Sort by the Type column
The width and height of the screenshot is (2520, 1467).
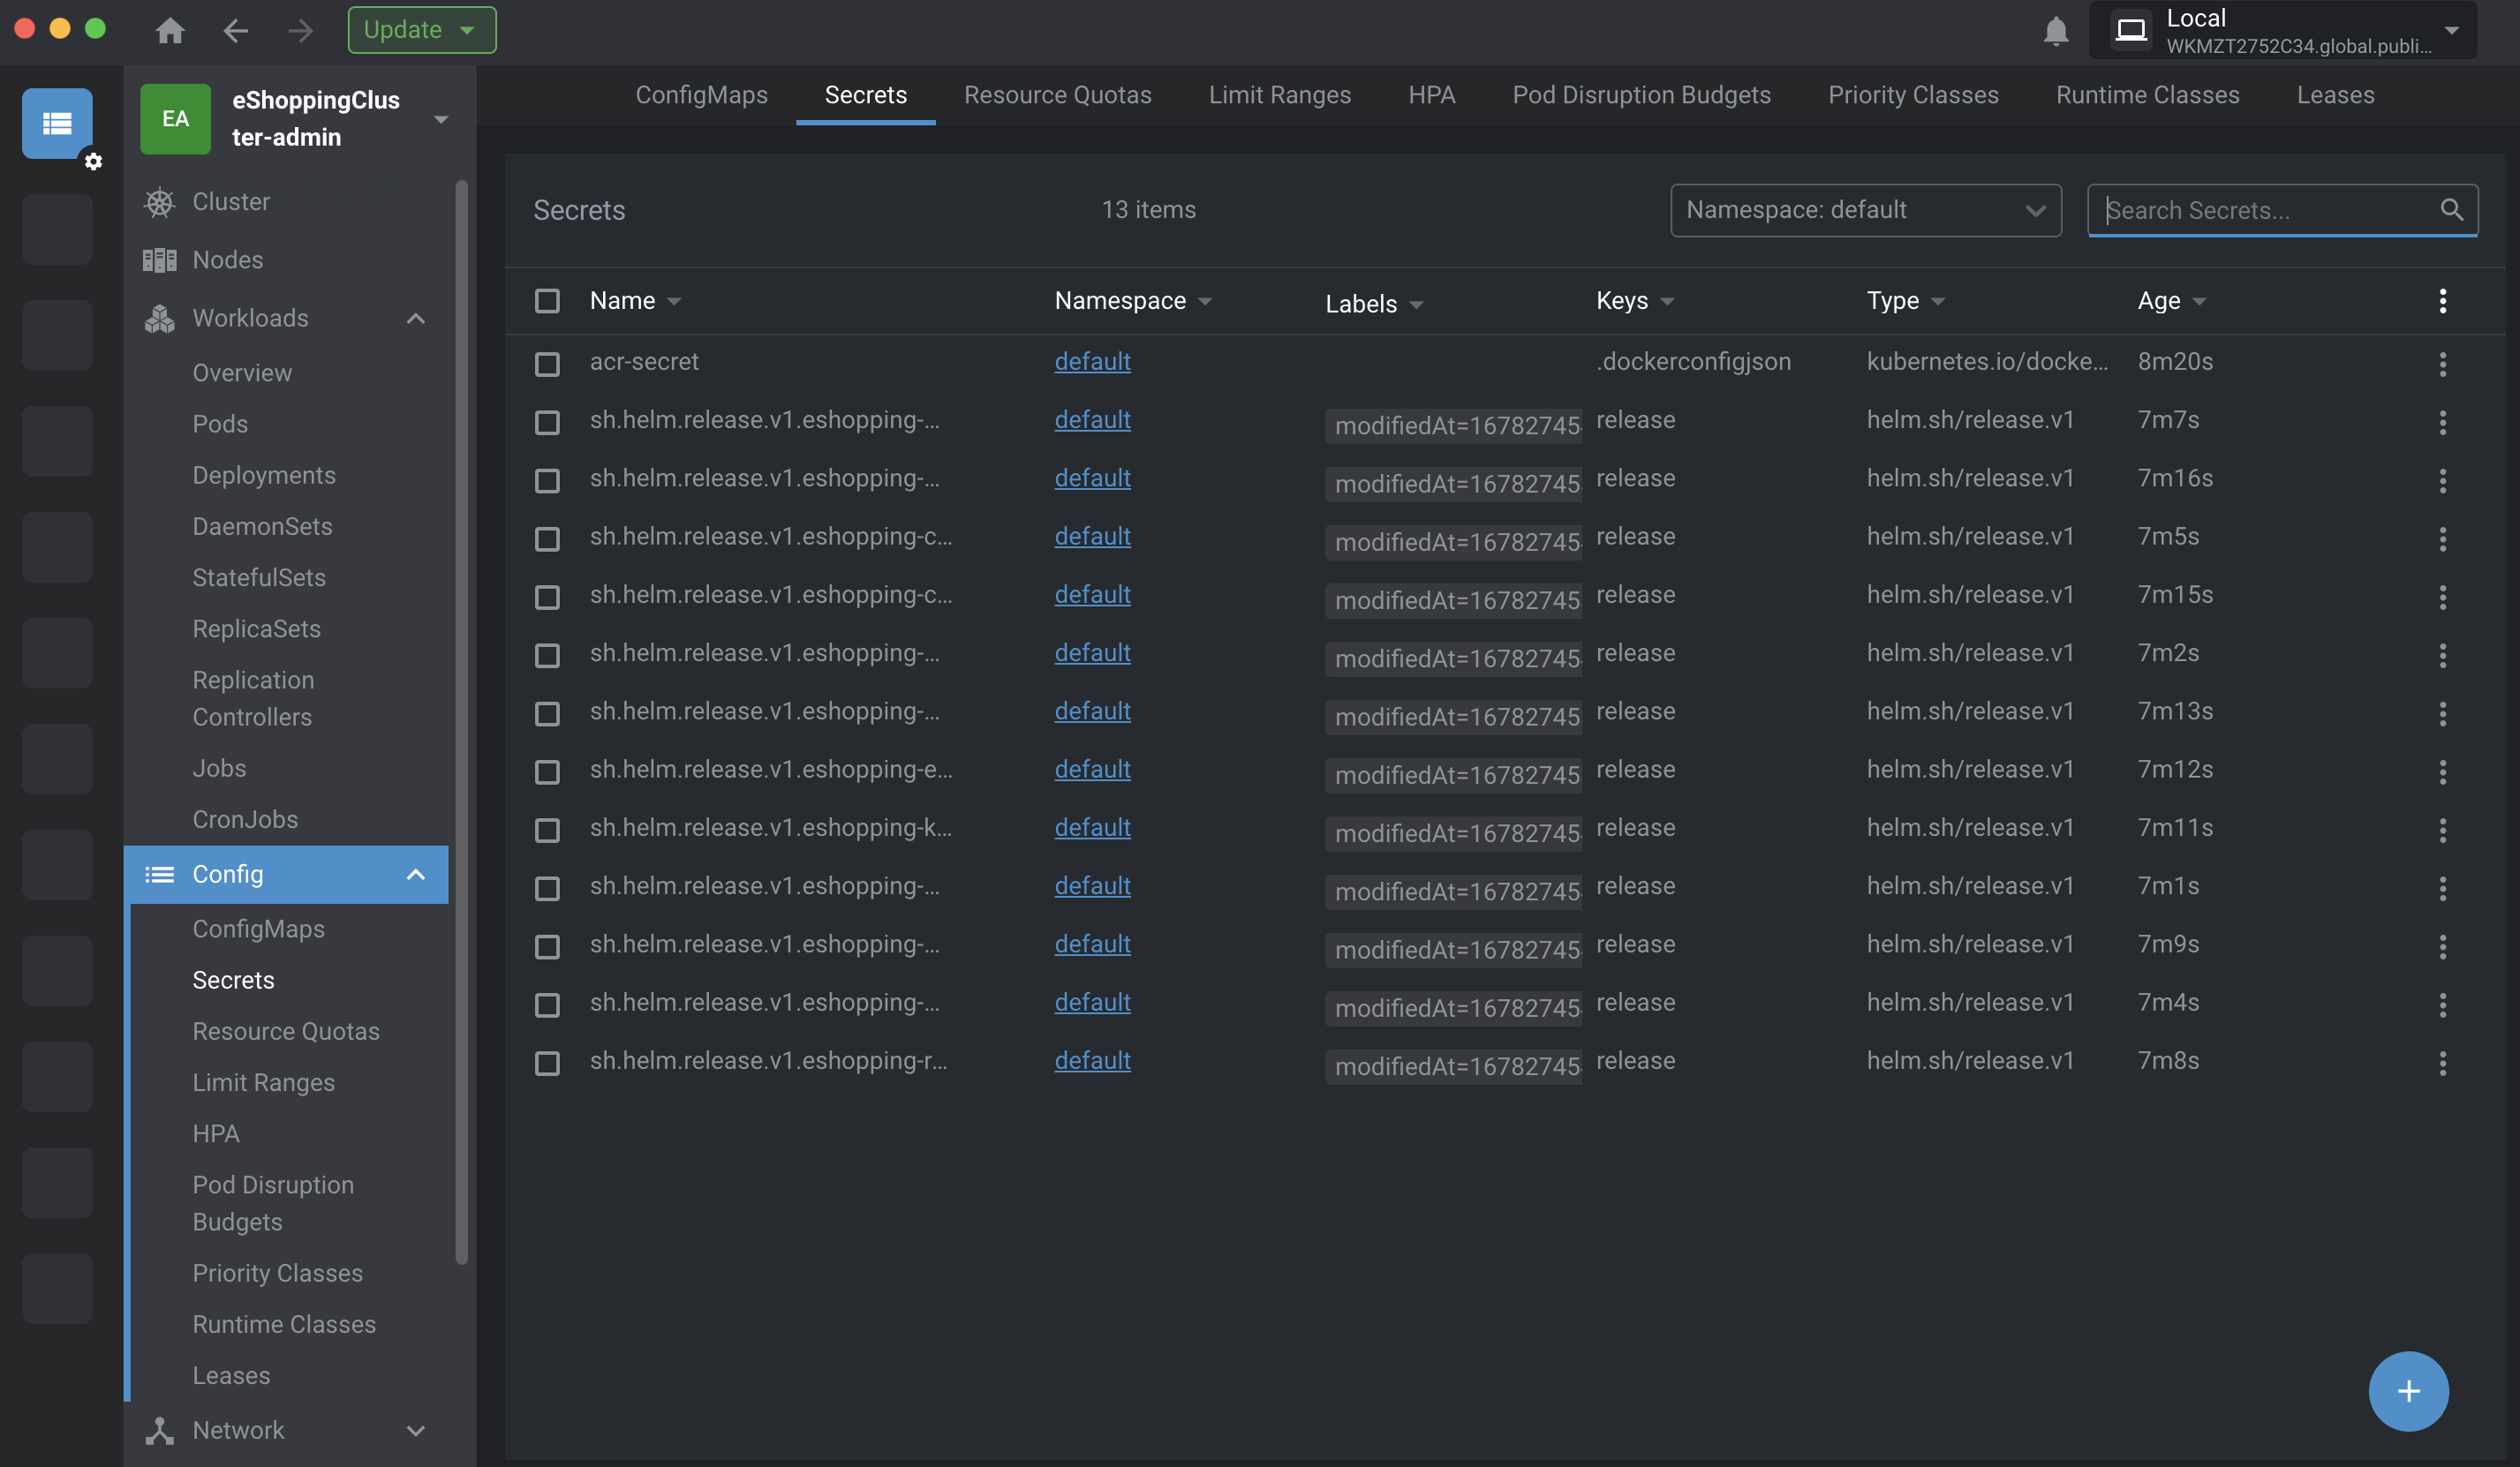point(1905,301)
